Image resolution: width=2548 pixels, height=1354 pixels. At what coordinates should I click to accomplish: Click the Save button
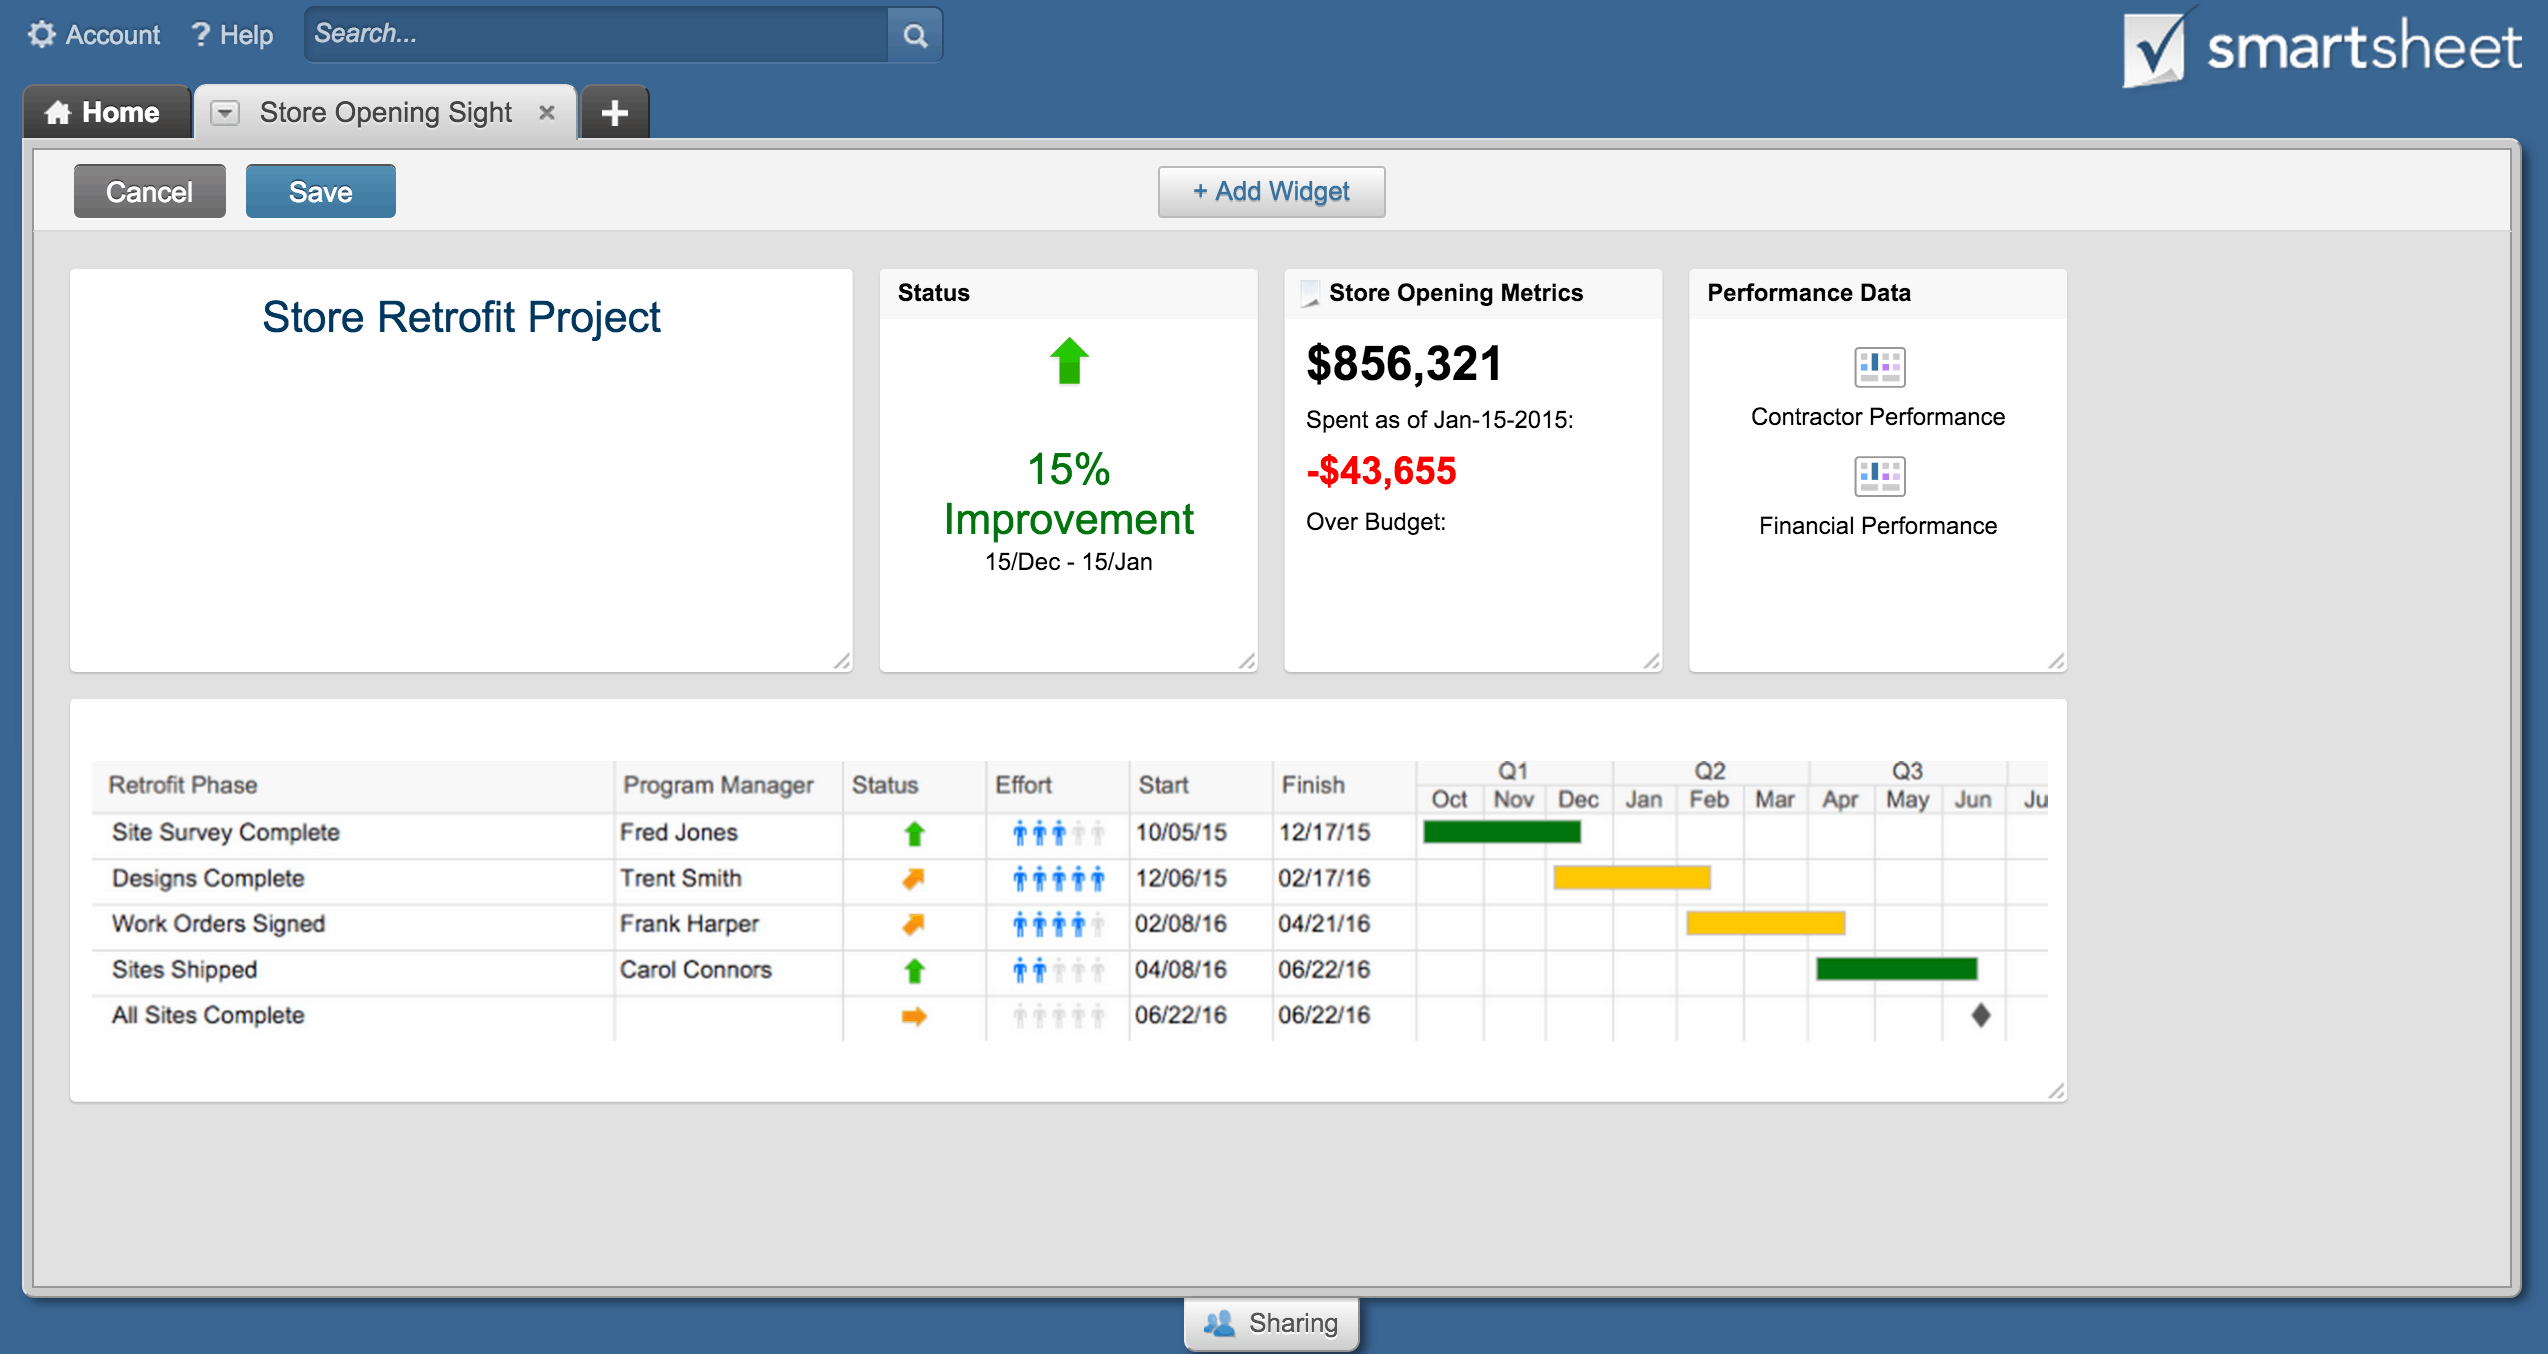318,191
